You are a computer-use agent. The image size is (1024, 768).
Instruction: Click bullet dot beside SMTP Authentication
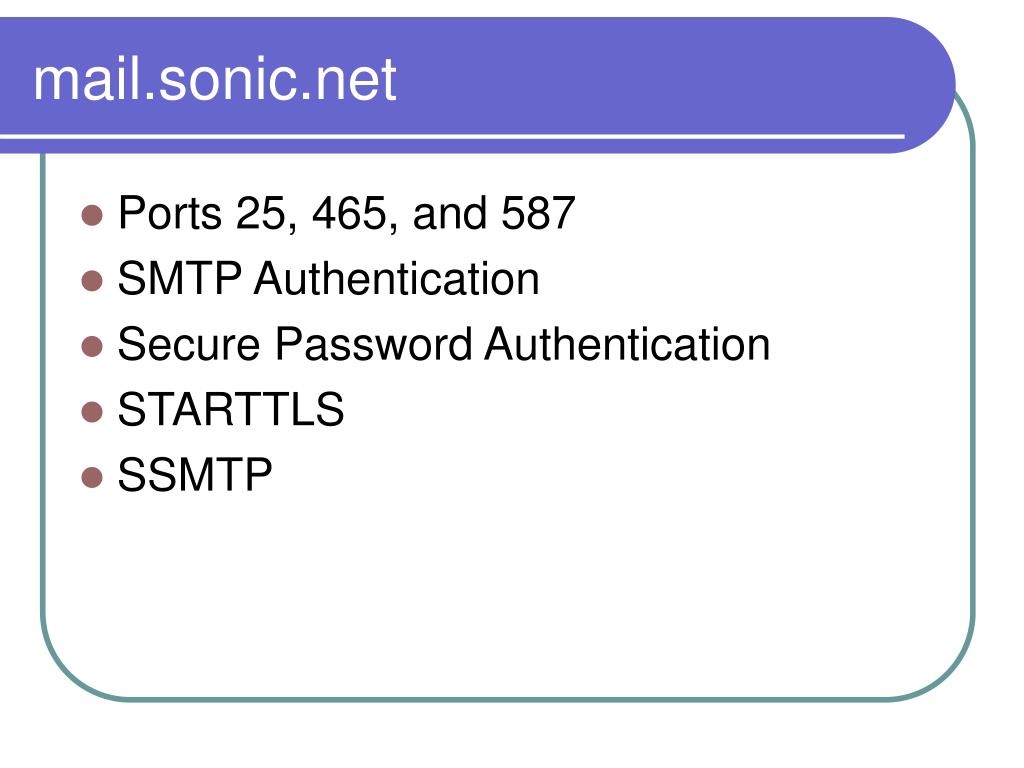click(x=92, y=281)
